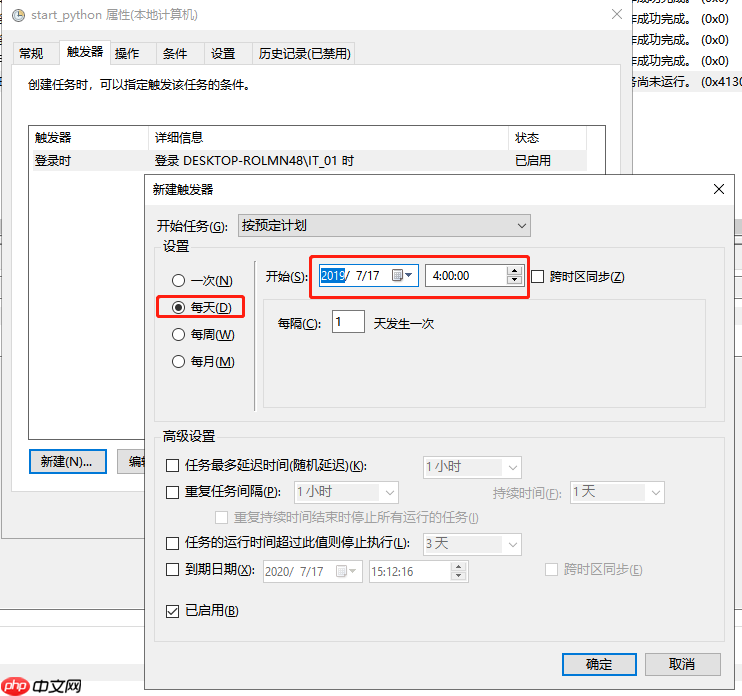Enable 任务的运行时间超过此值则停止执行 checkbox
Viewport: 742px width, 696px height.
pyautogui.click(x=172, y=543)
